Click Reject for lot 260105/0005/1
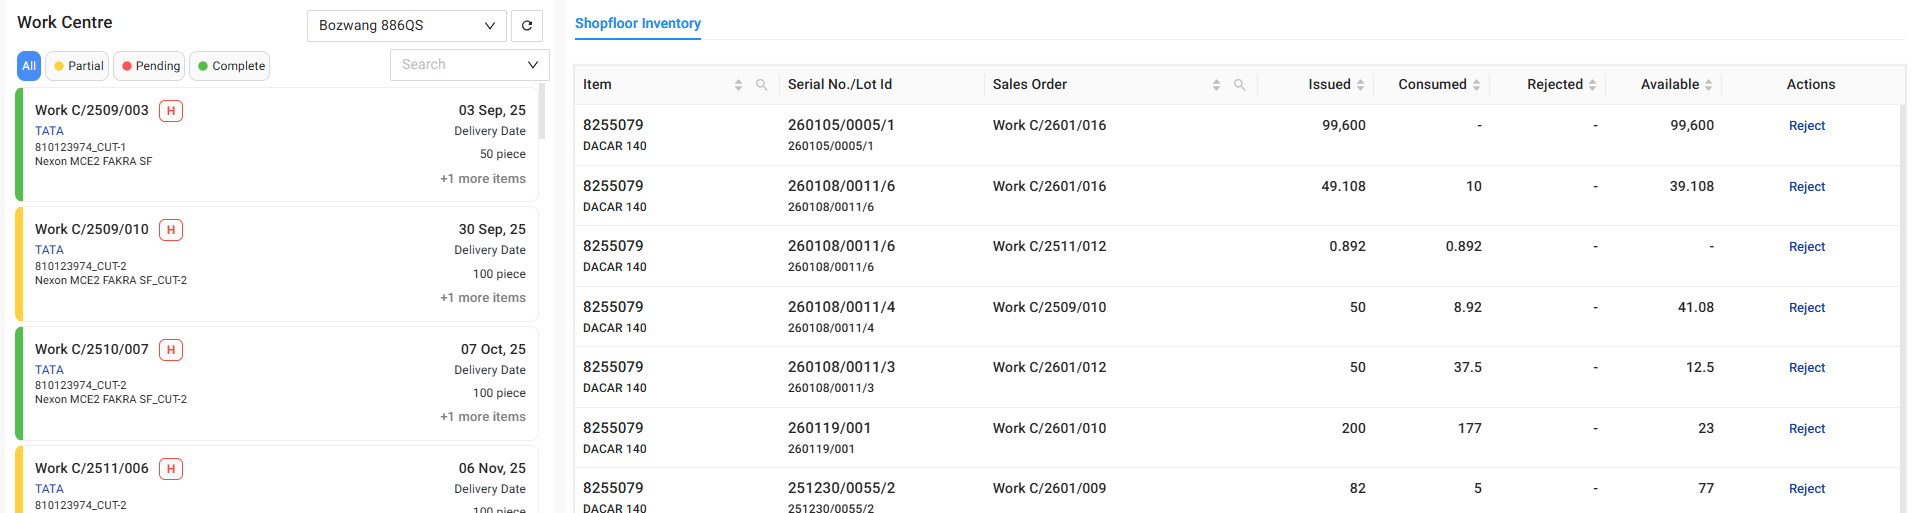The width and height of the screenshot is (1914, 513). pyautogui.click(x=1806, y=126)
